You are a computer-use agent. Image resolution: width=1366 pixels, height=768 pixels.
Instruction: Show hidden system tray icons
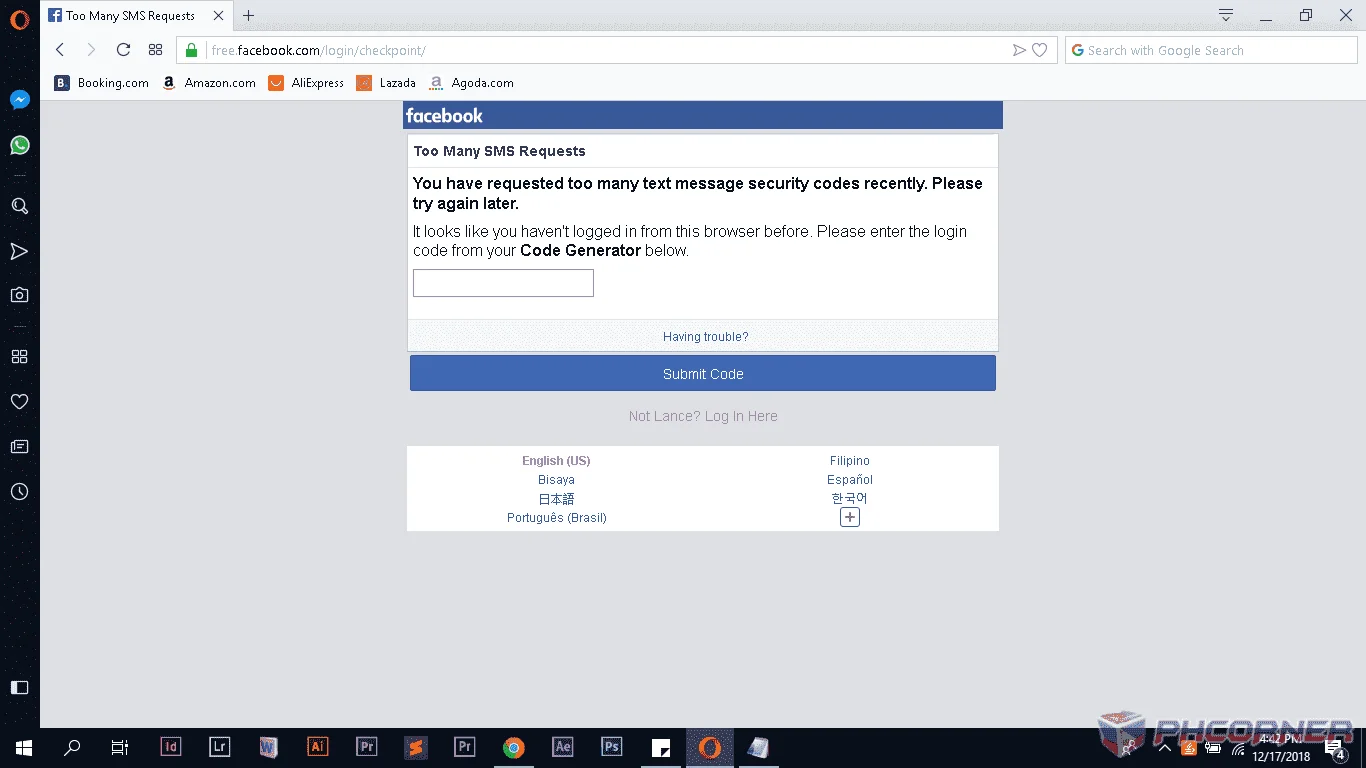(x=1164, y=747)
